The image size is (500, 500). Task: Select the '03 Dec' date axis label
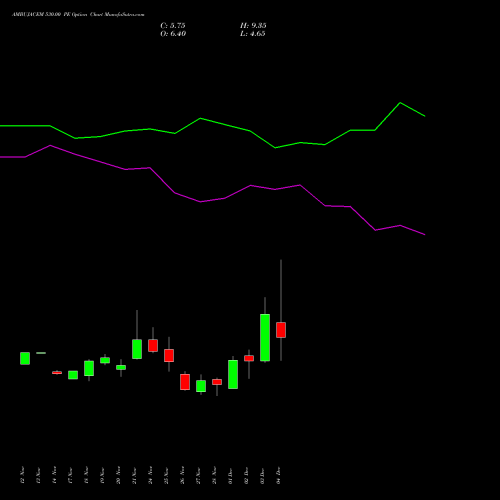click(262, 475)
